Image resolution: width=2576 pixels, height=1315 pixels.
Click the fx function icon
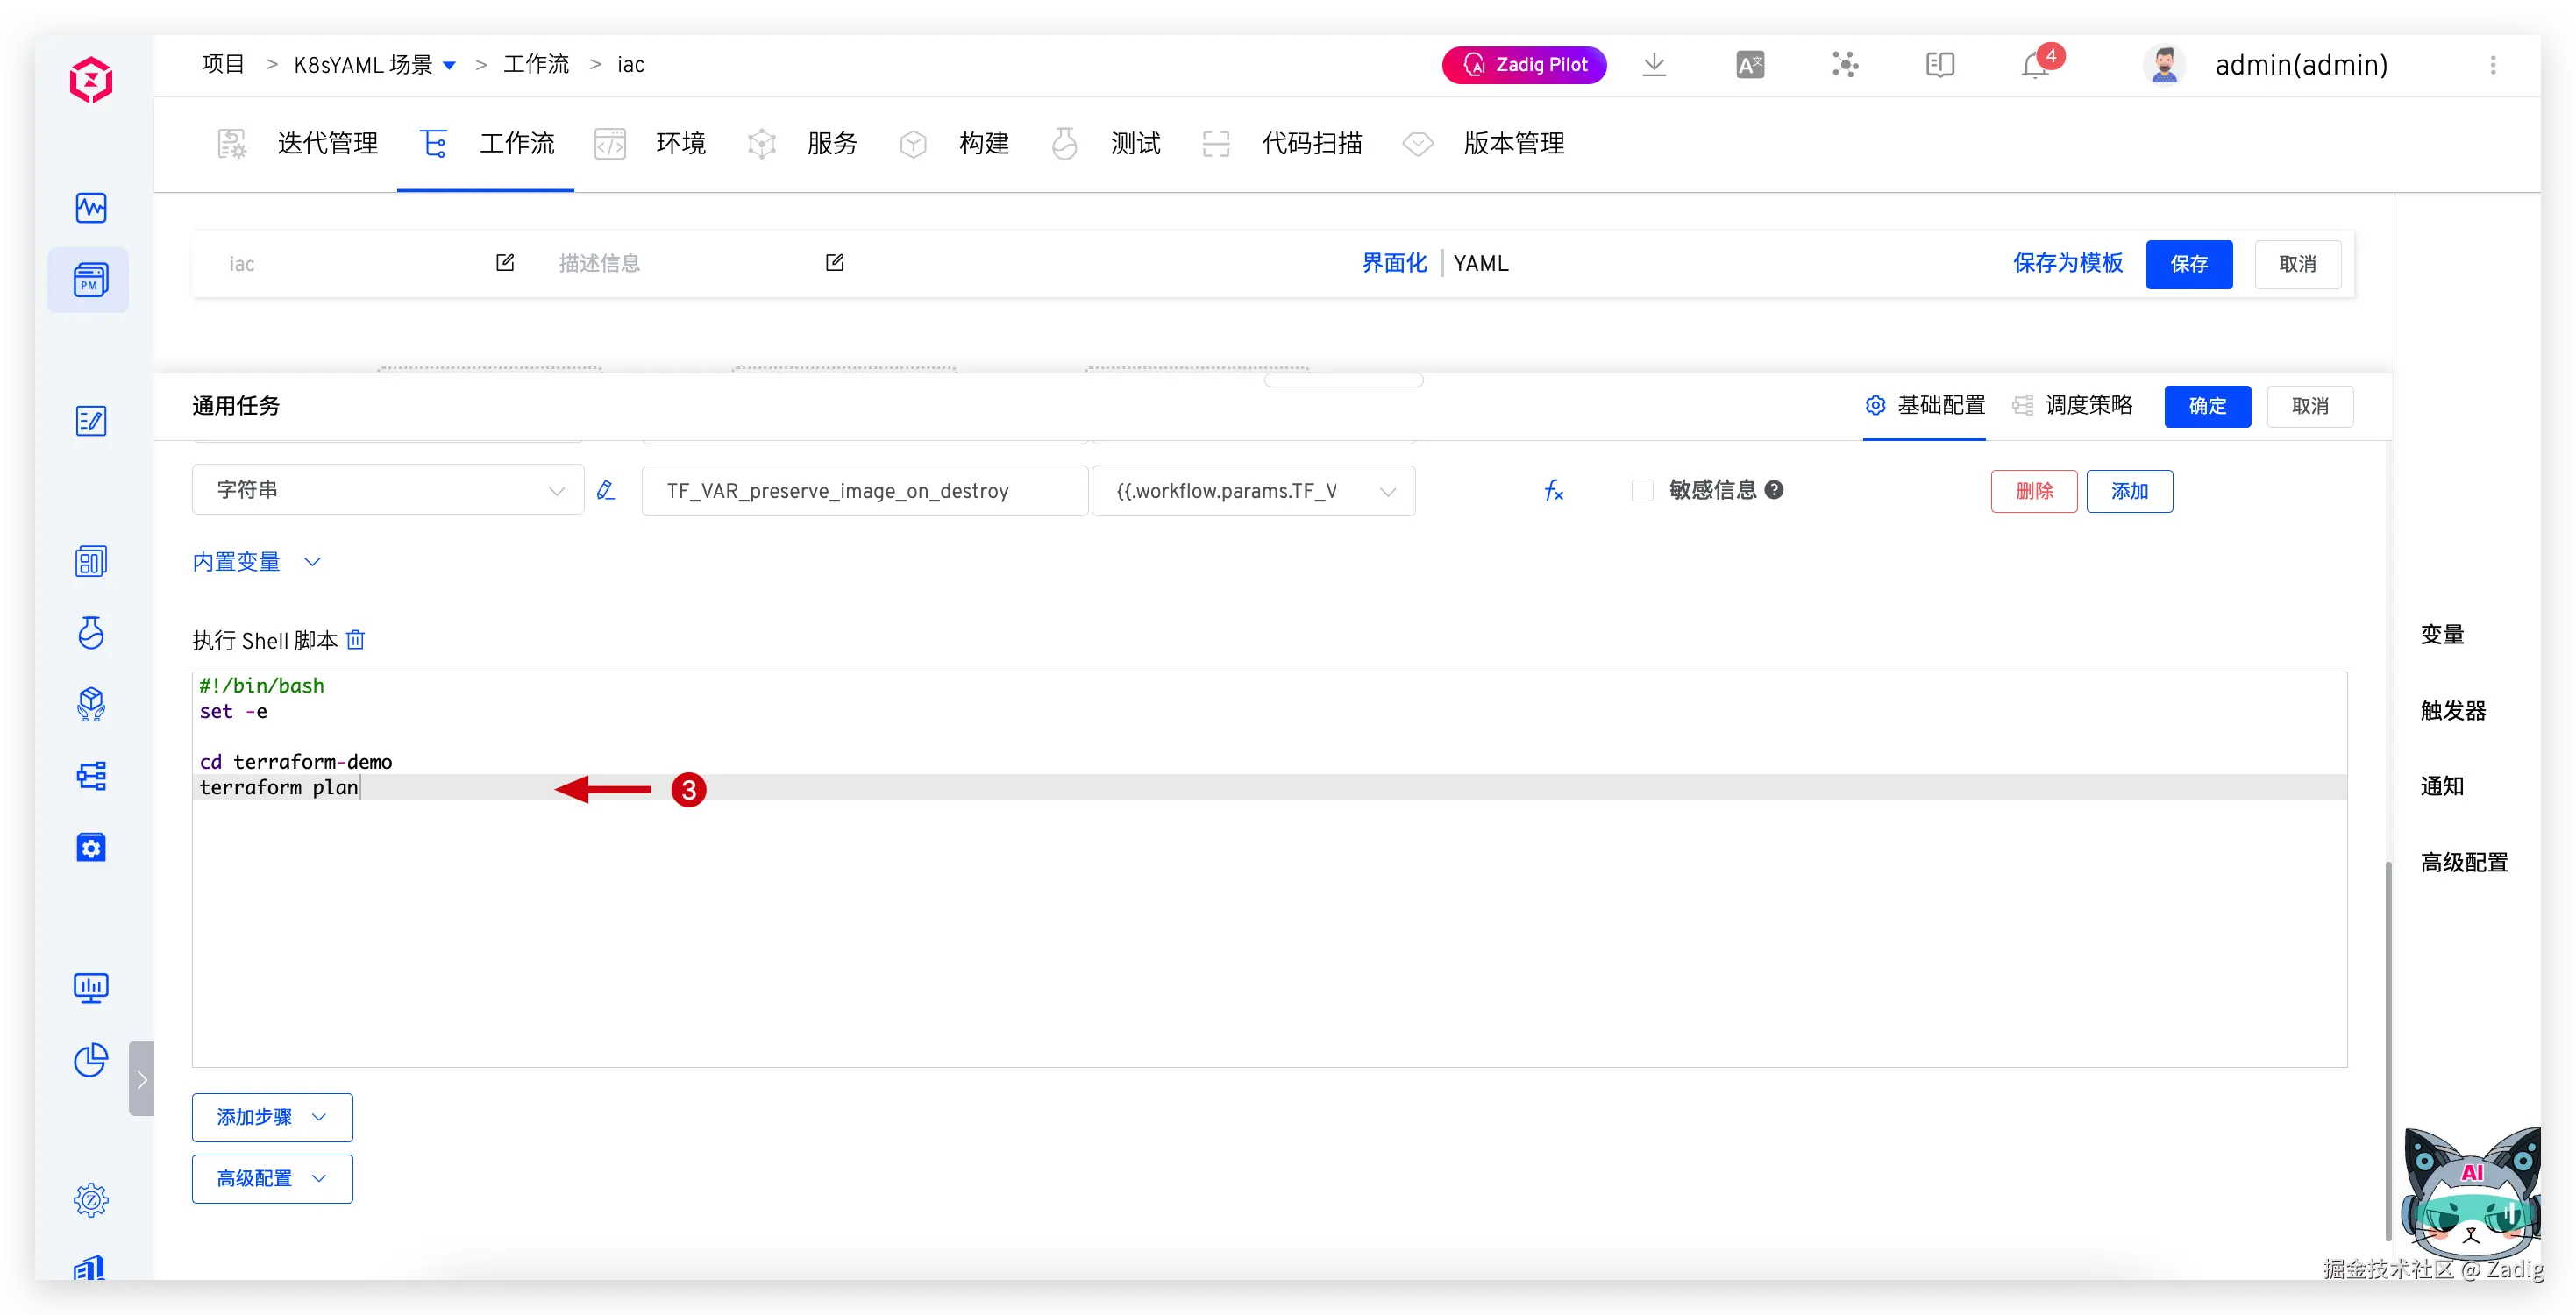pyautogui.click(x=1553, y=491)
